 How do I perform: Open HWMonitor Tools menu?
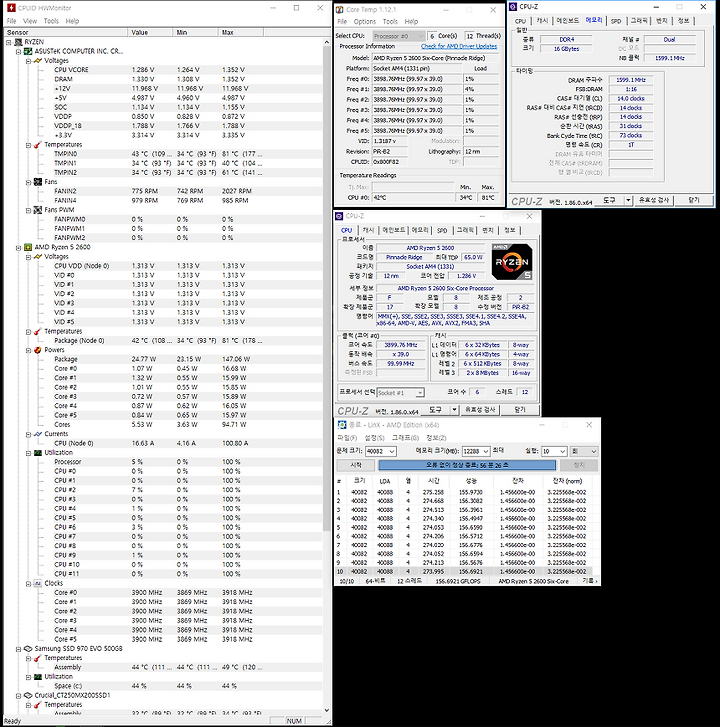[51, 21]
